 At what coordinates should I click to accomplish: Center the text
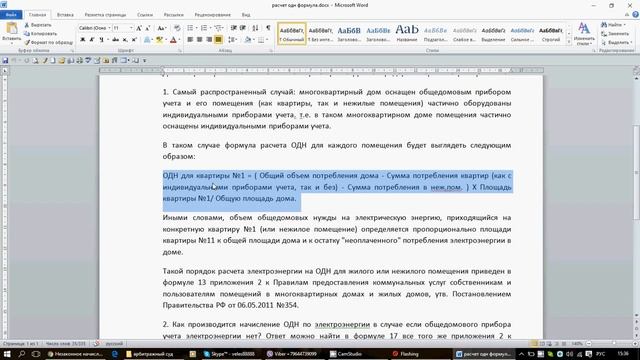coord(200,40)
